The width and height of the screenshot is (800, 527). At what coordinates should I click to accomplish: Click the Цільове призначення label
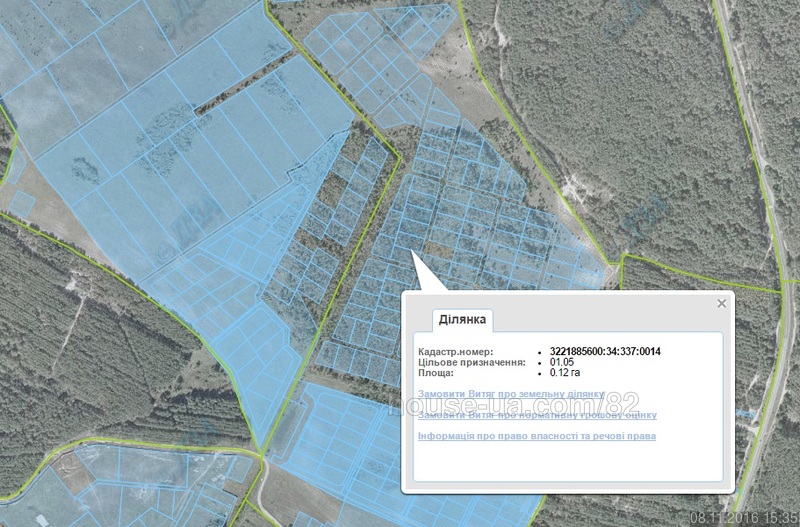[471, 362]
